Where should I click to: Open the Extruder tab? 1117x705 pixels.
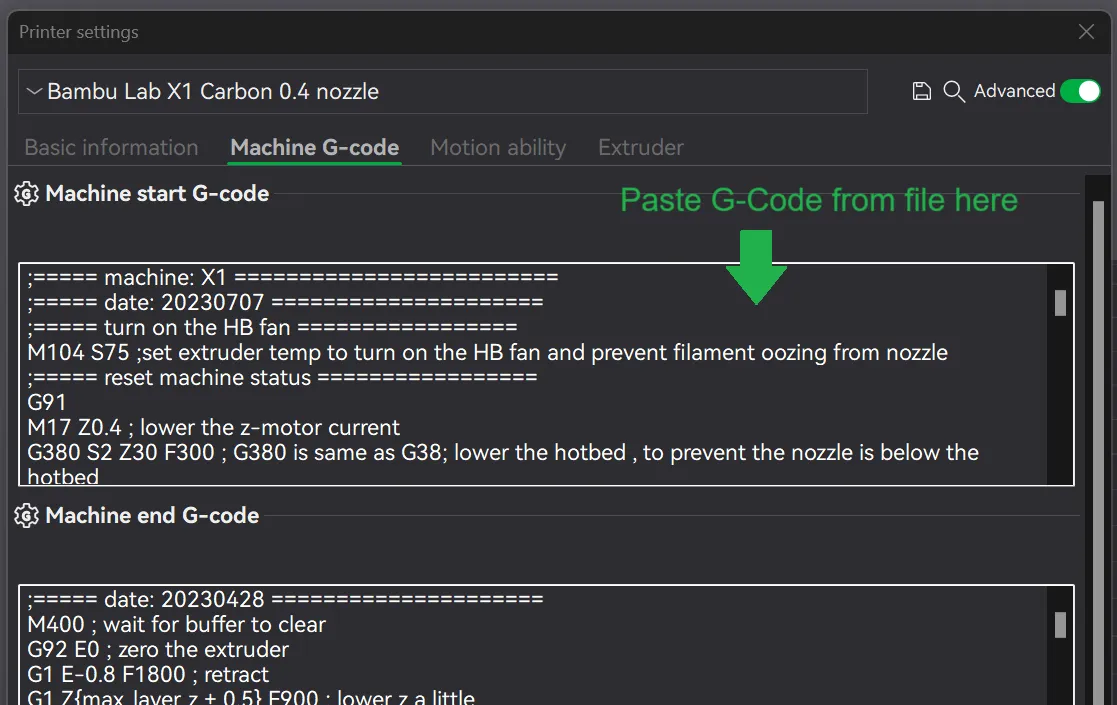point(640,148)
